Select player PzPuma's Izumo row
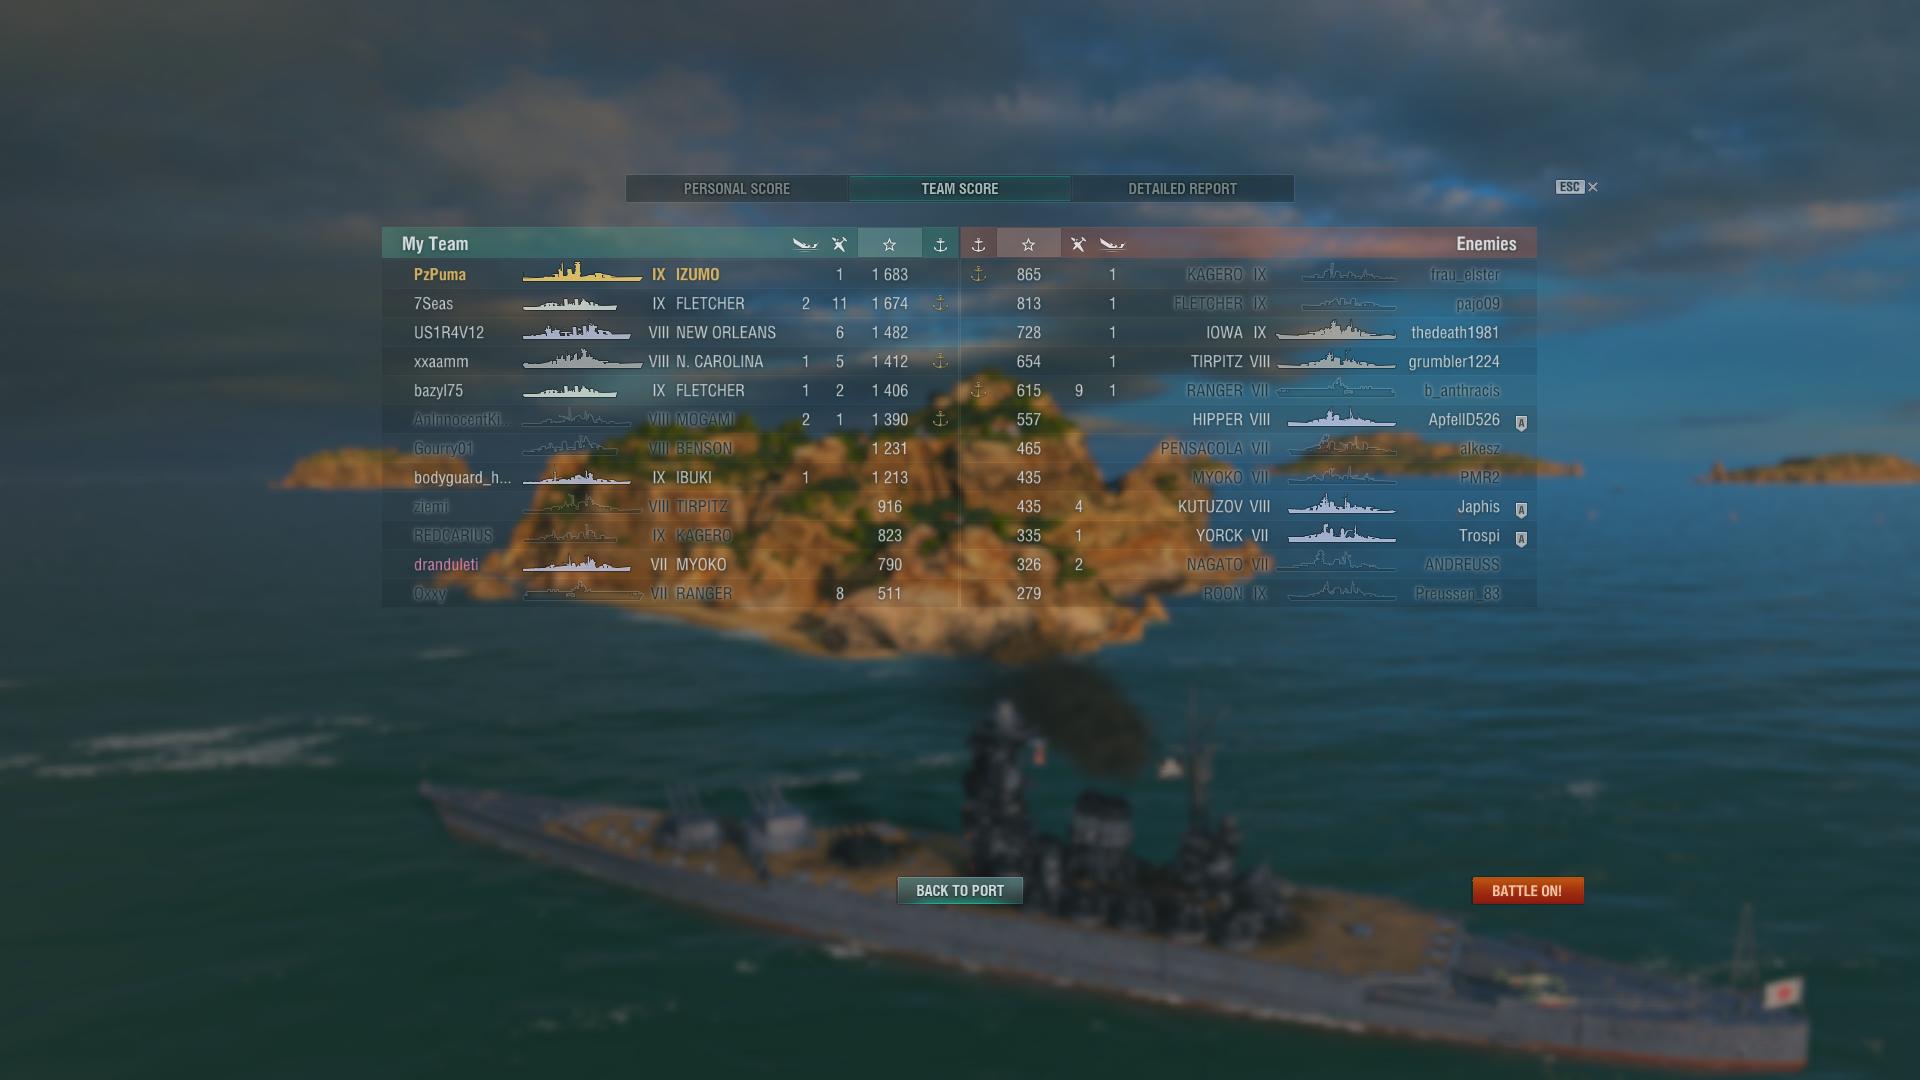The image size is (1920, 1080). (670, 274)
